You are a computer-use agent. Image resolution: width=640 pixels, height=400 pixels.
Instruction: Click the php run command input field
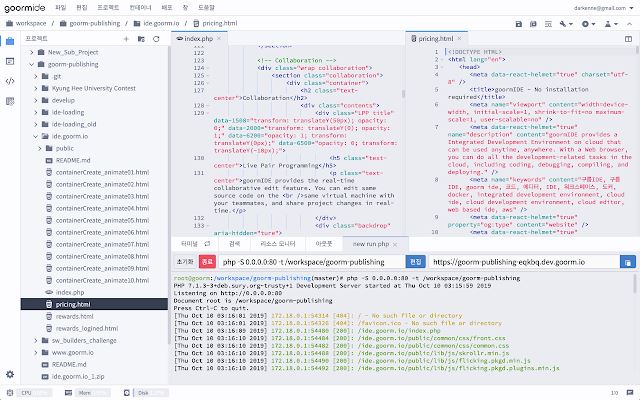click(x=312, y=262)
